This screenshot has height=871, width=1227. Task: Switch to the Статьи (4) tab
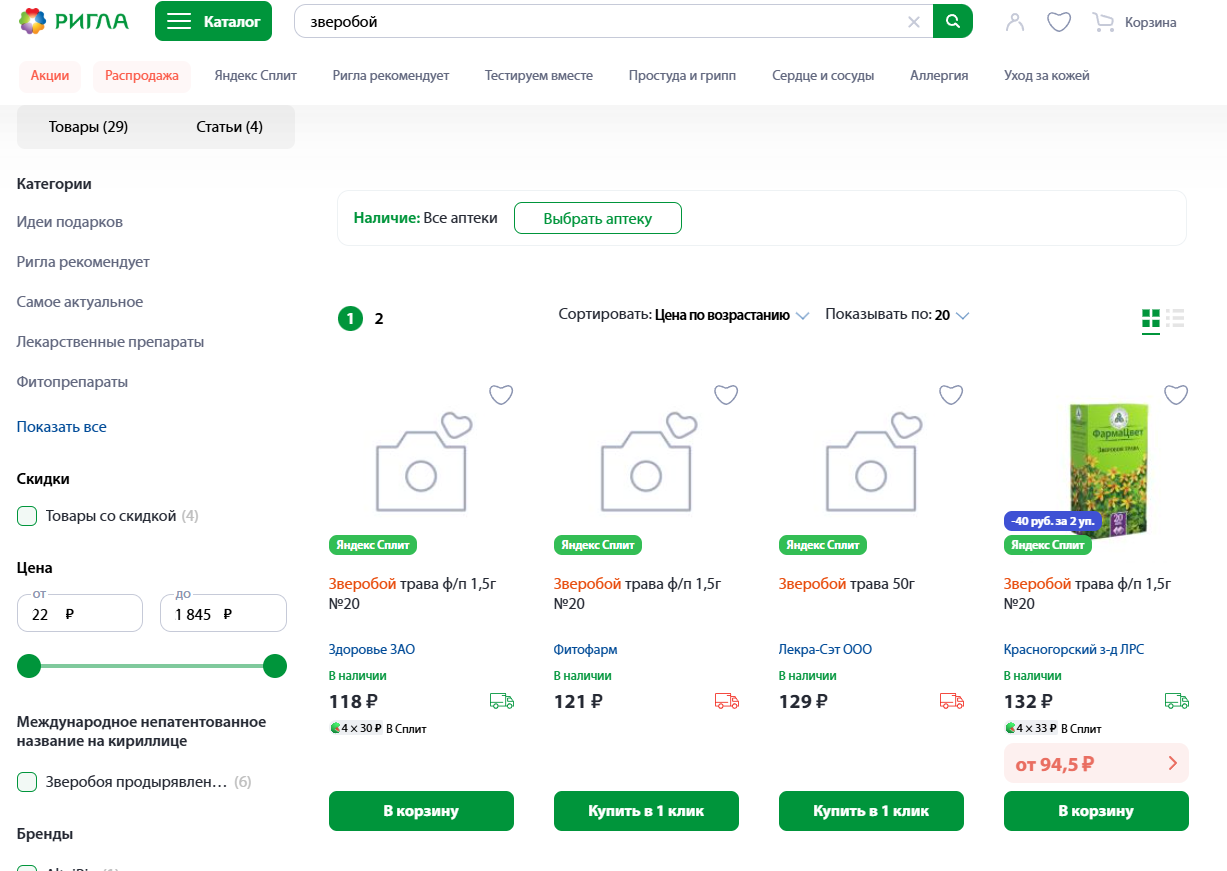(x=229, y=127)
